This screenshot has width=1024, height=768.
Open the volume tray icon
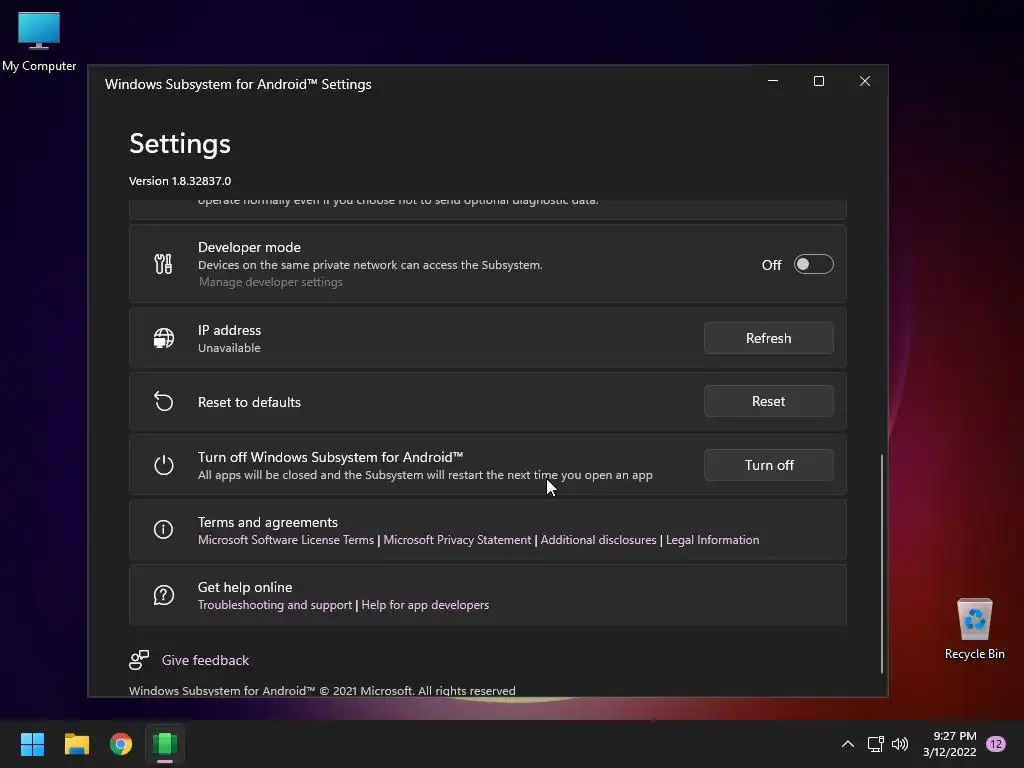(900, 744)
